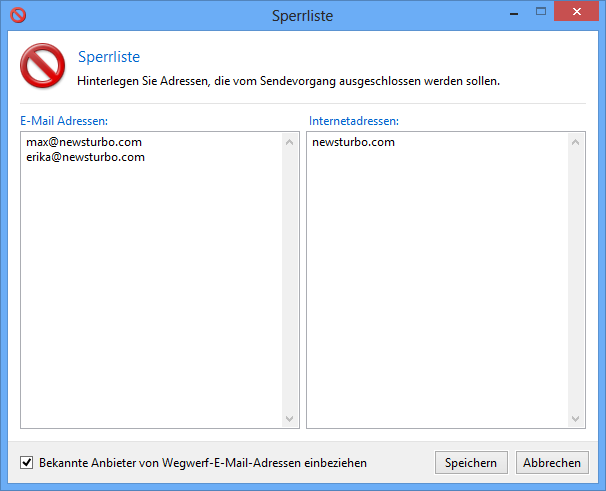
Task: Click up arrow of Internetadressen scrollbar
Action: (x=575, y=142)
